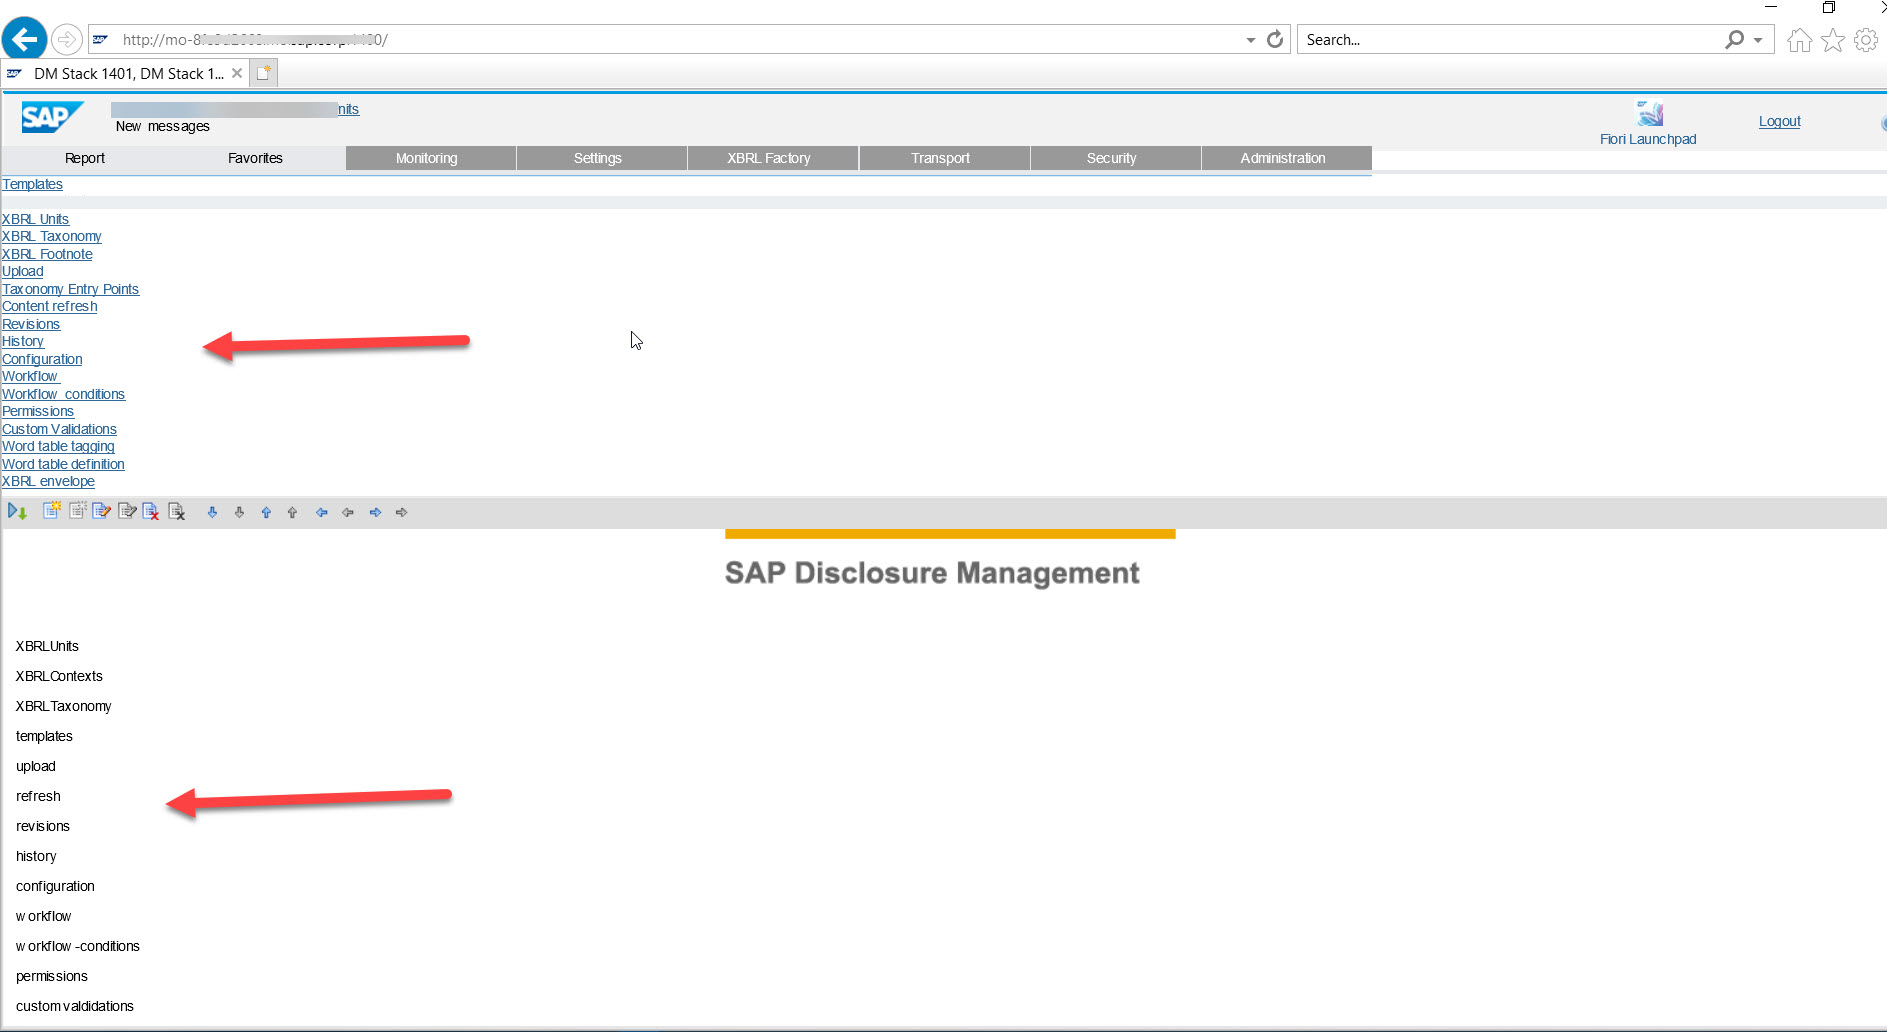Click the SAP logo
The width and height of the screenshot is (1887, 1032).
(x=52, y=118)
